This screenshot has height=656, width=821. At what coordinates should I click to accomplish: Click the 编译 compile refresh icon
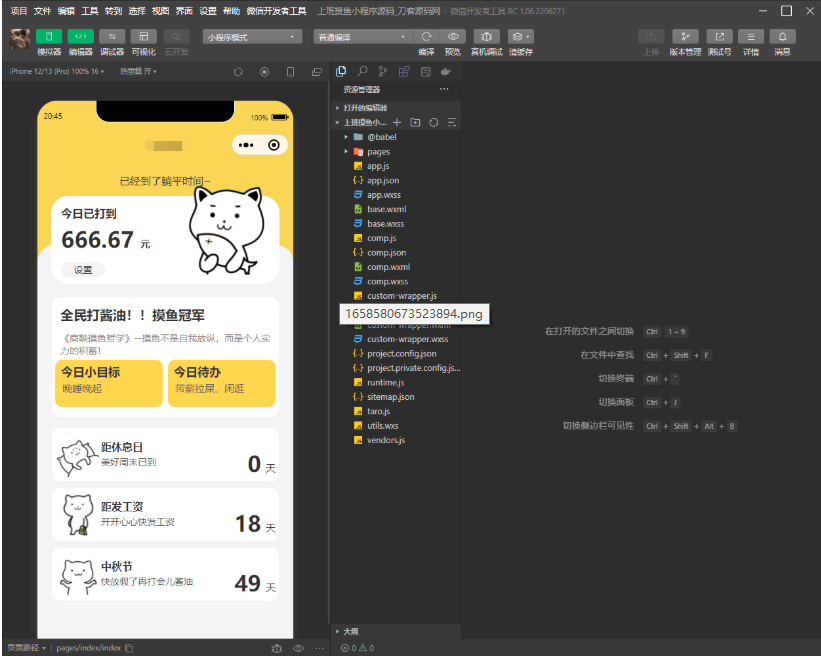(x=426, y=36)
